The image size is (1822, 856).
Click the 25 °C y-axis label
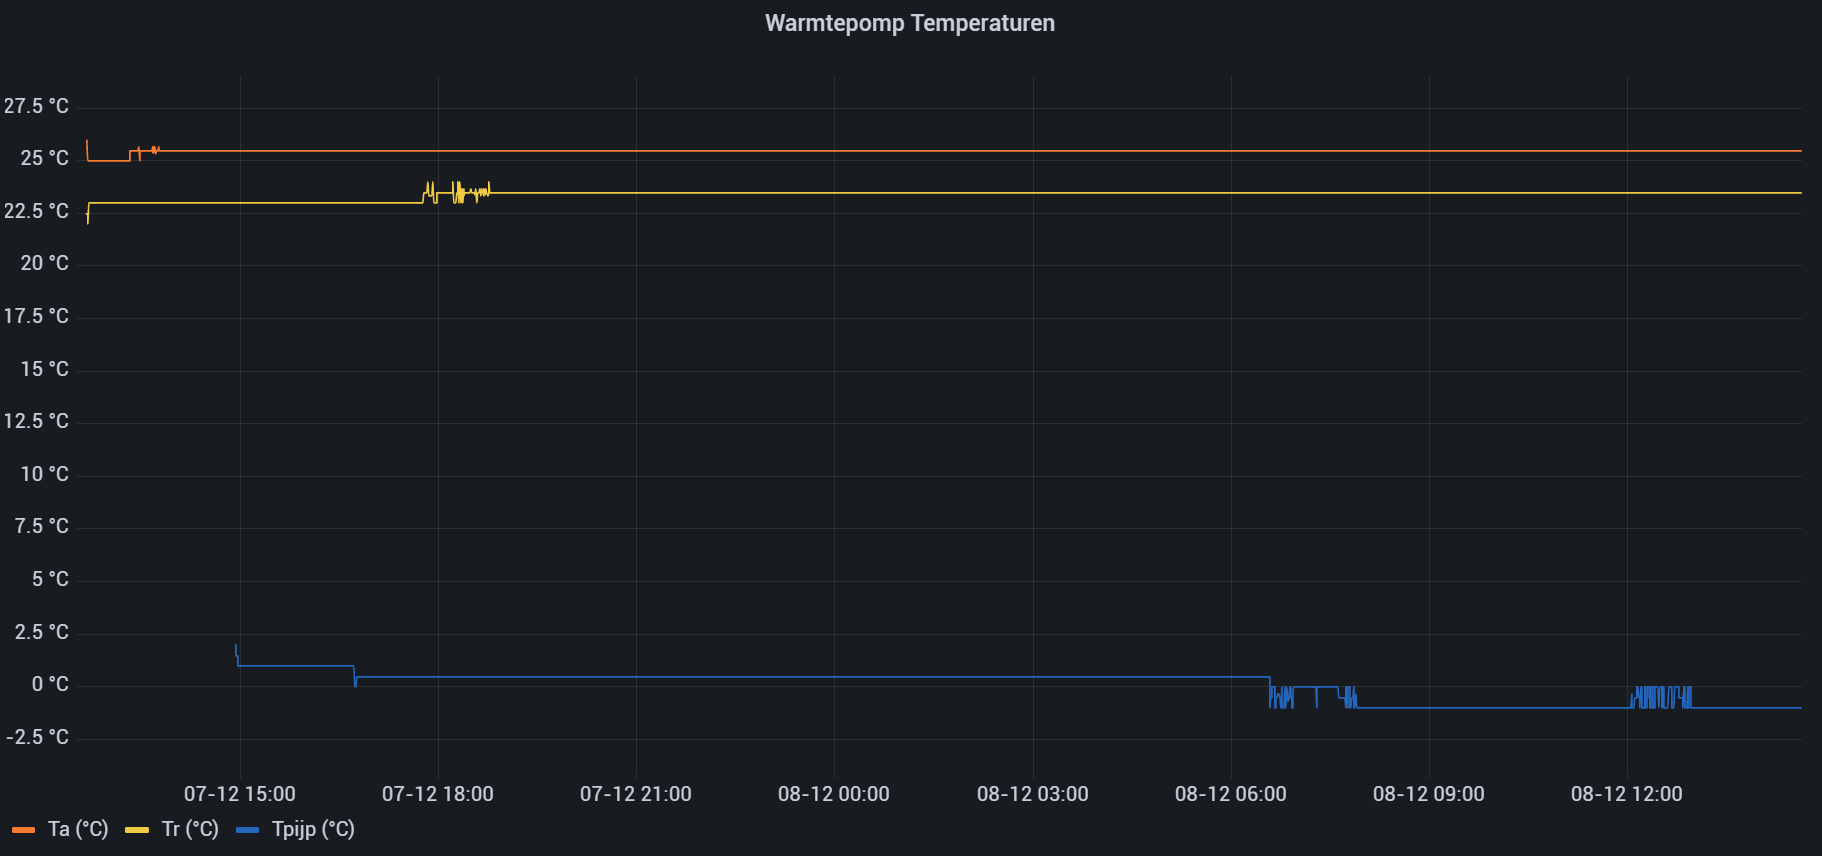(x=45, y=158)
